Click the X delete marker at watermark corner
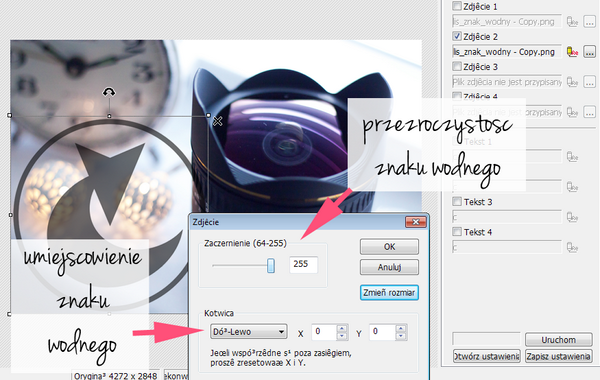 [217, 121]
